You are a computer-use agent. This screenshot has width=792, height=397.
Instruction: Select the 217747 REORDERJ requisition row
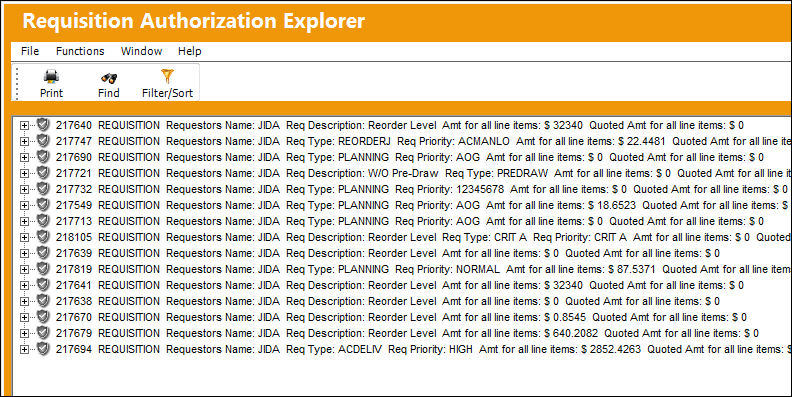tap(423, 141)
